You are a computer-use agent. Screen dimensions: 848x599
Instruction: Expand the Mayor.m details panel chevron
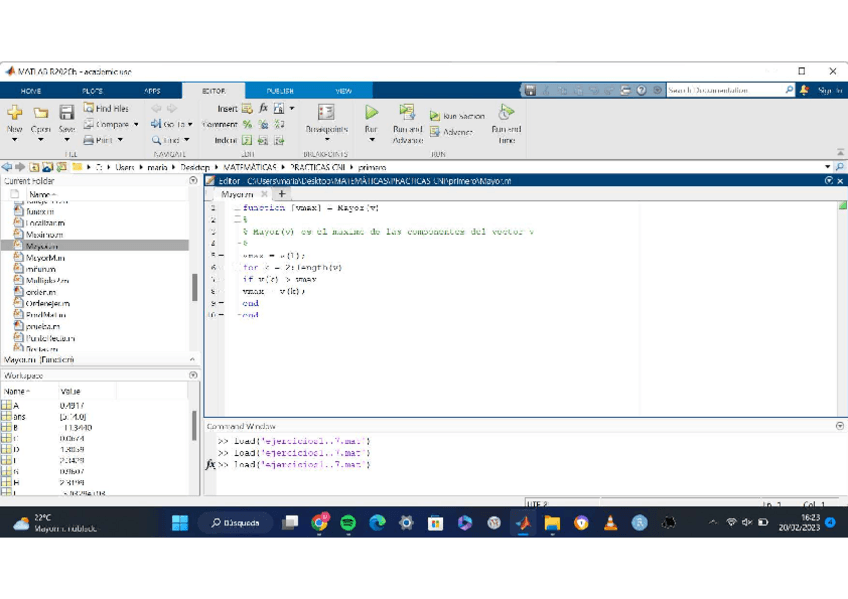coord(192,359)
